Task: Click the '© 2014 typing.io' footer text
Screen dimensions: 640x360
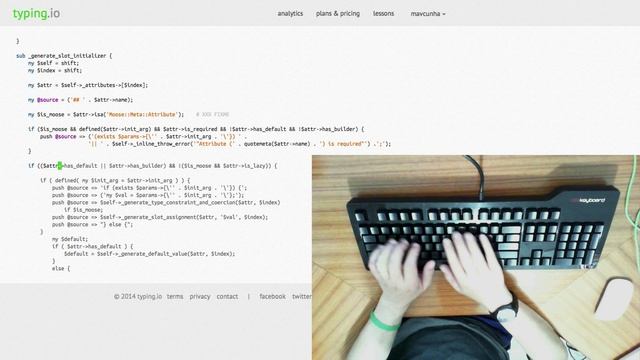Action: [138, 297]
